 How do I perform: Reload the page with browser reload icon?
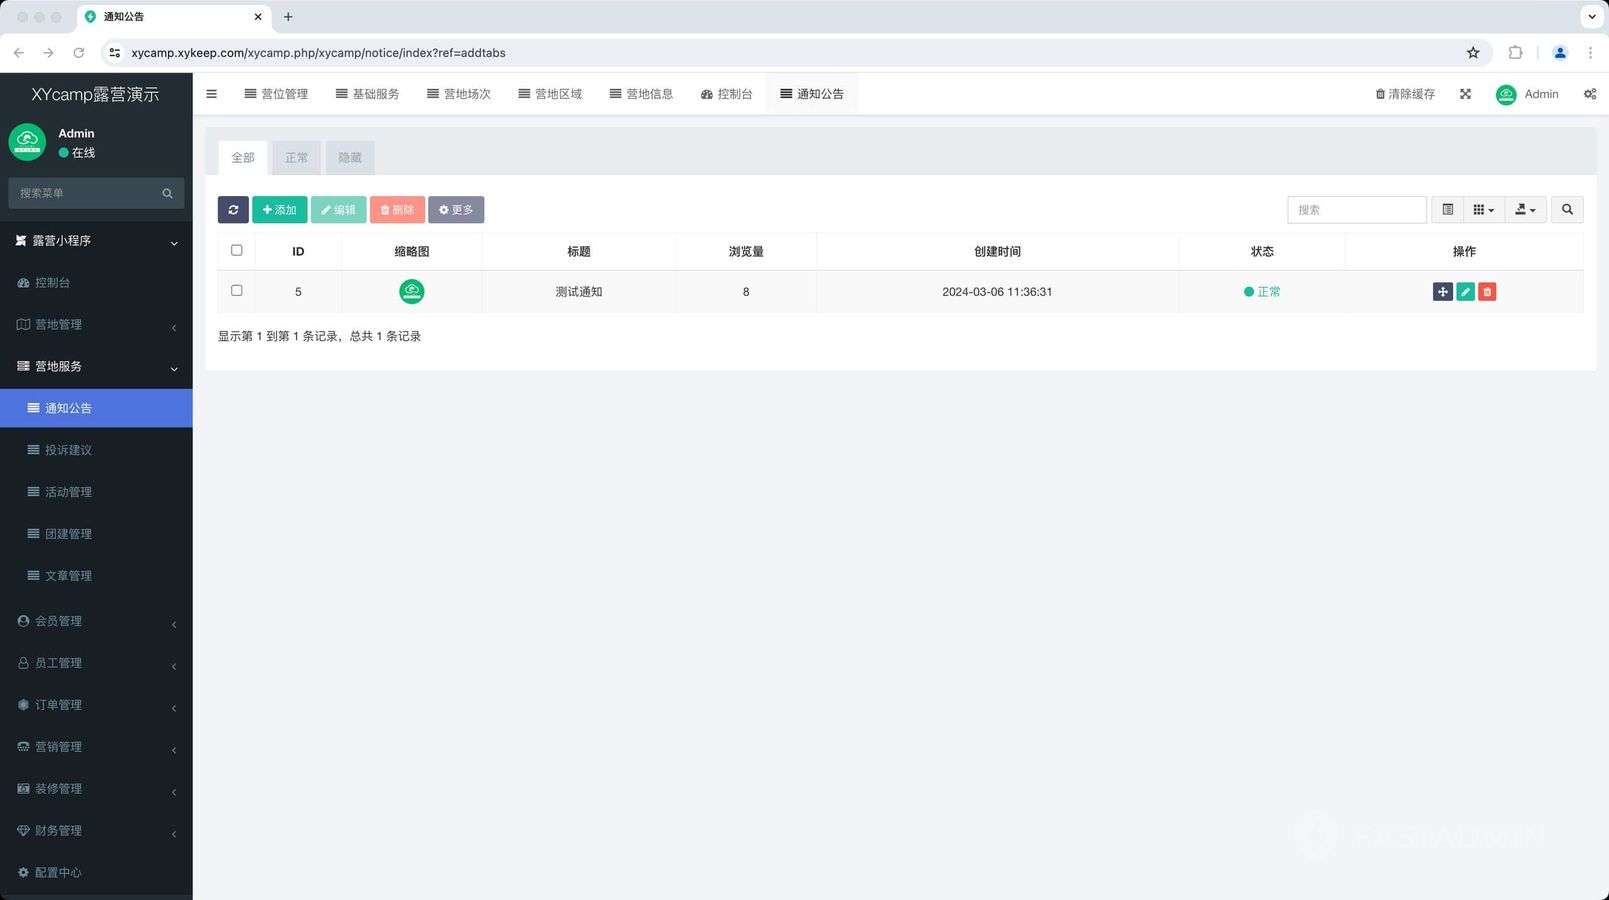[79, 53]
